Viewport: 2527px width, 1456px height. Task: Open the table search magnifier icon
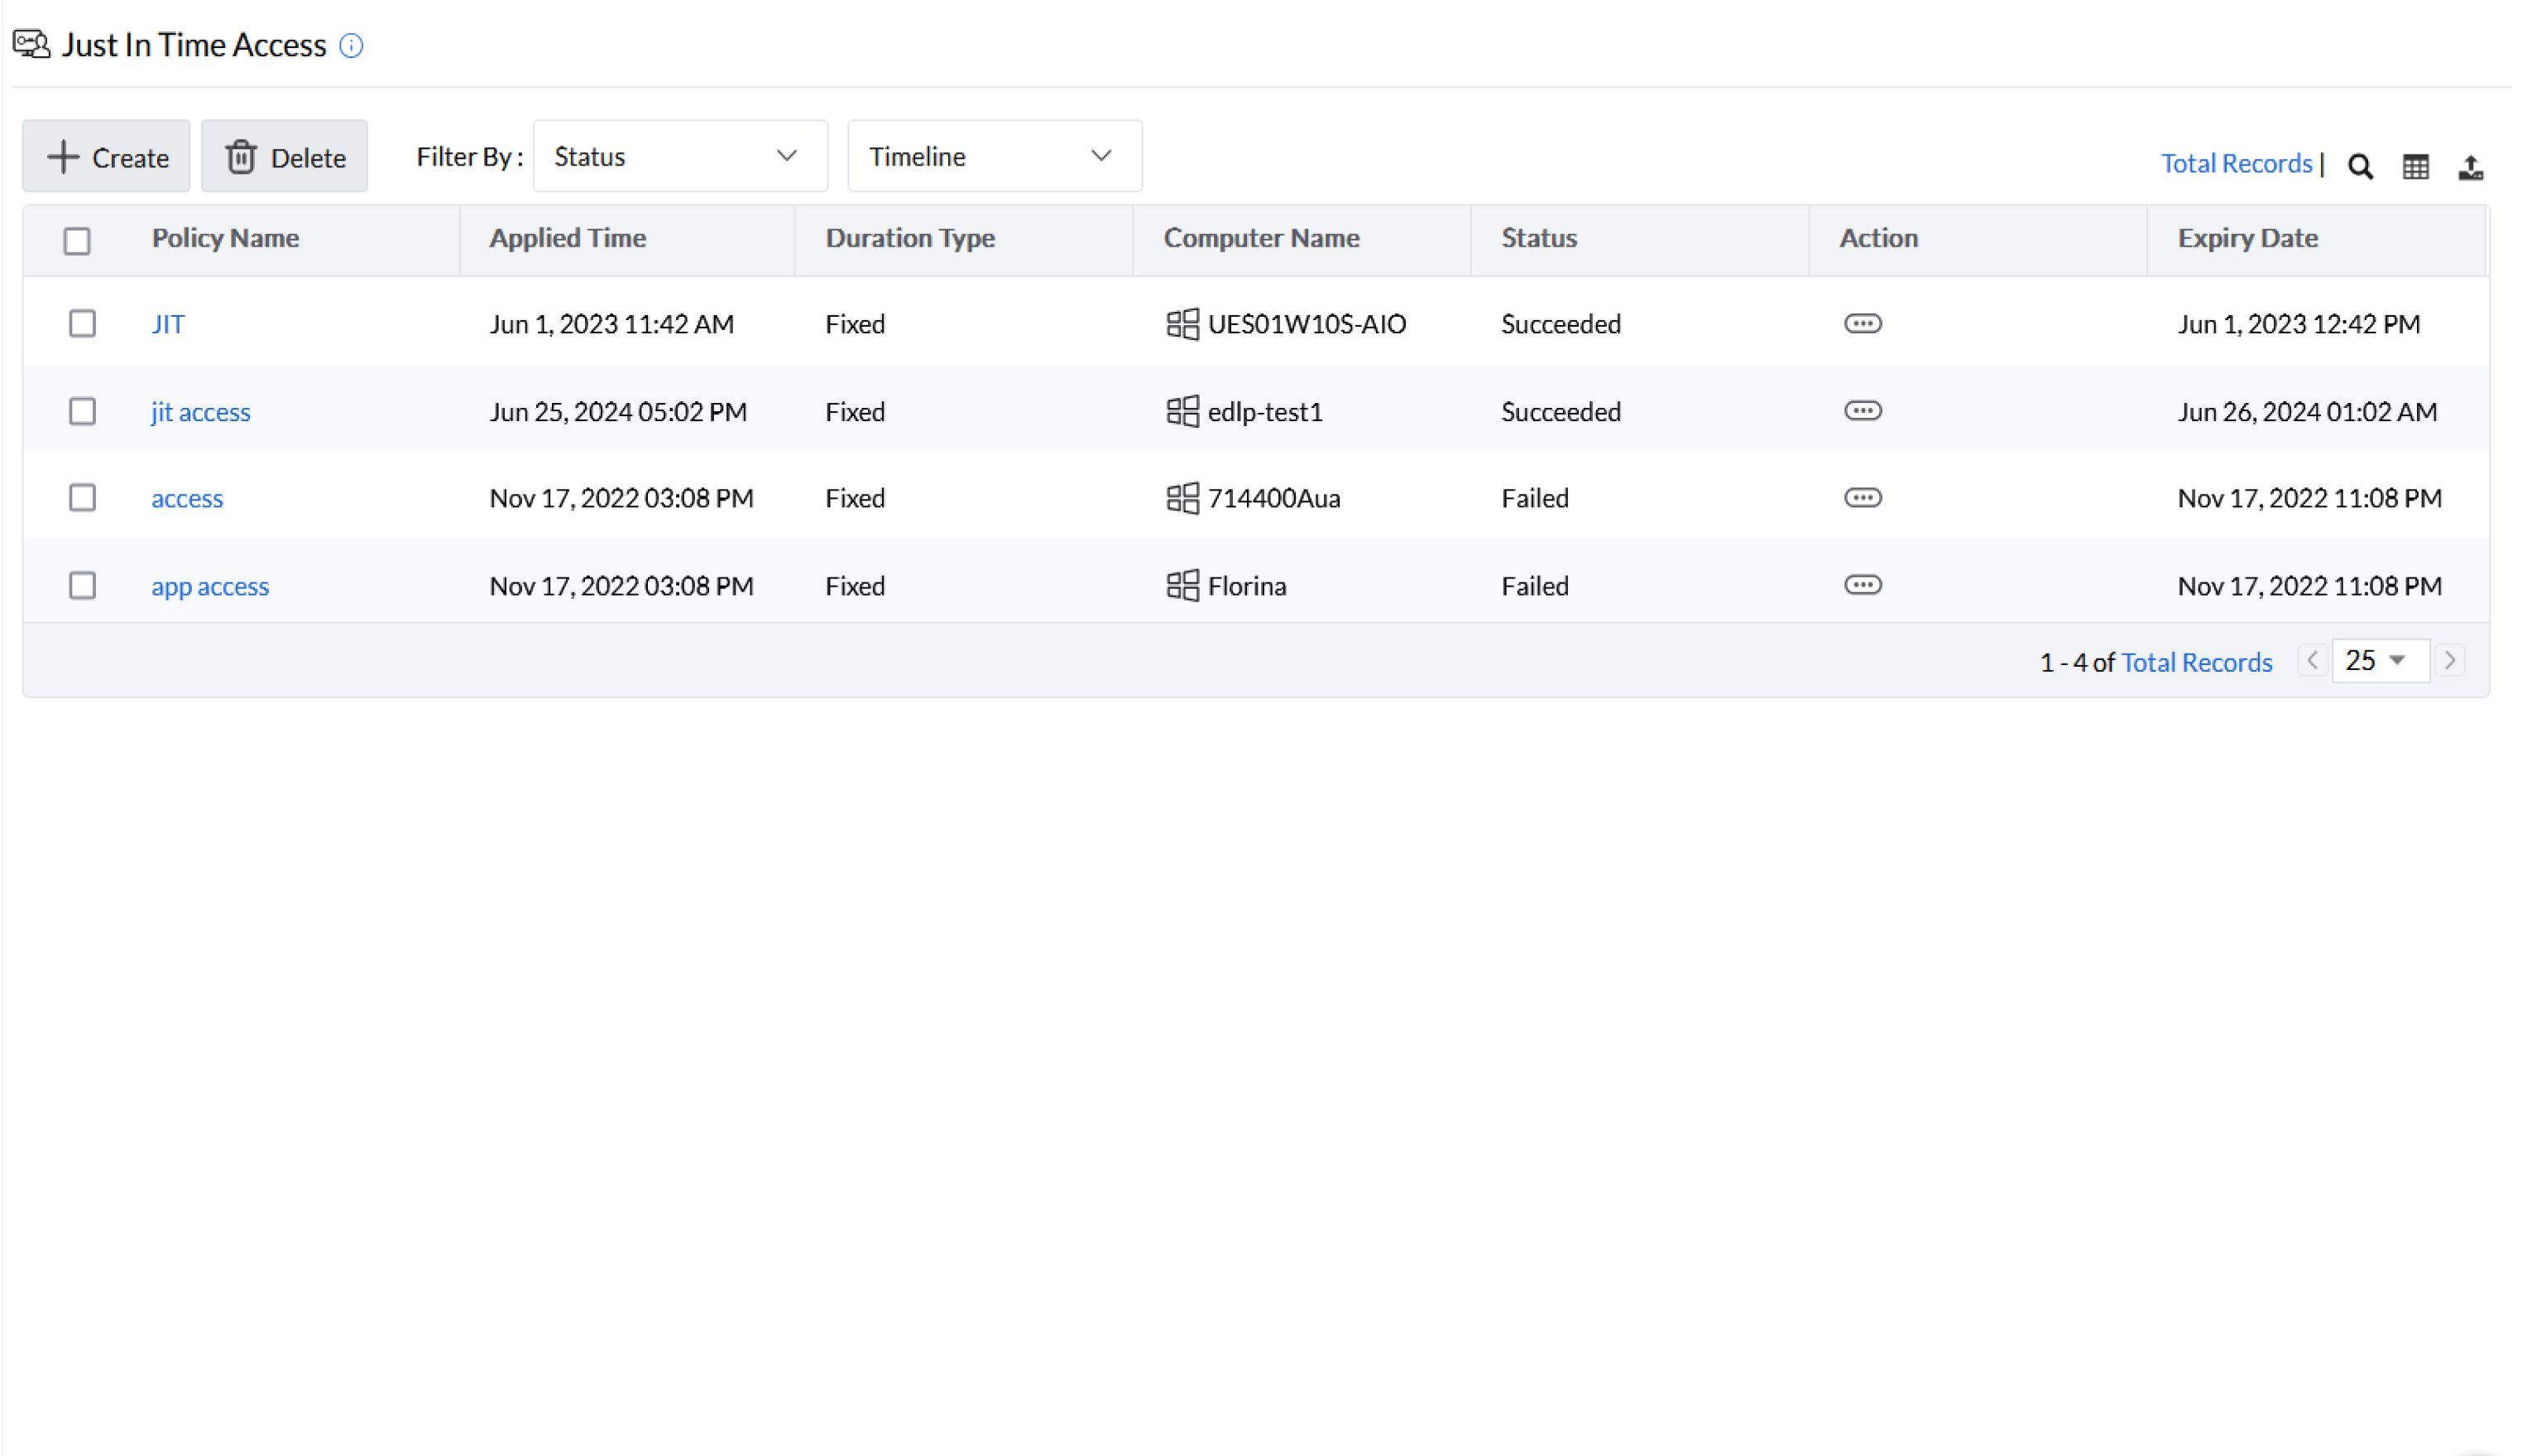click(x=2360, y=166)
